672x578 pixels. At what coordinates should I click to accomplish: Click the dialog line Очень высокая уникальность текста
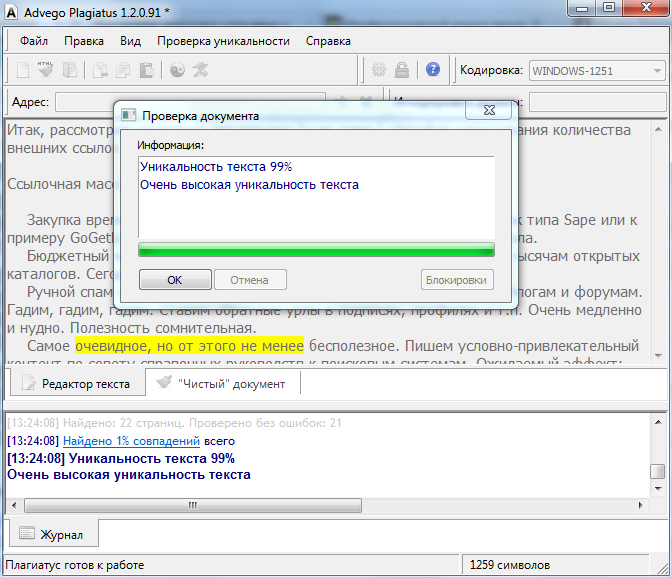click(x=249, y=185)
